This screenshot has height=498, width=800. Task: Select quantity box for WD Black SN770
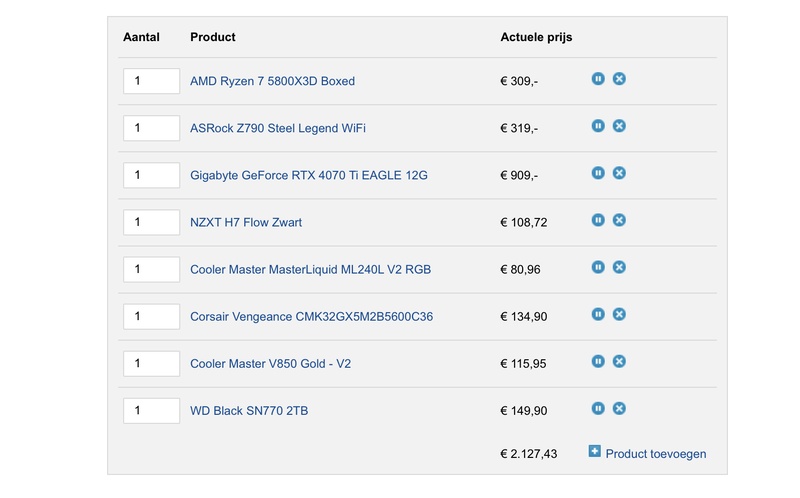151,410
